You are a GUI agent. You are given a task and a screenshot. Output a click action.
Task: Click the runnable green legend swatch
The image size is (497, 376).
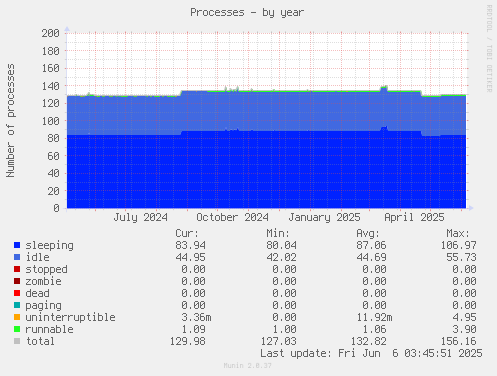point(17,329)
